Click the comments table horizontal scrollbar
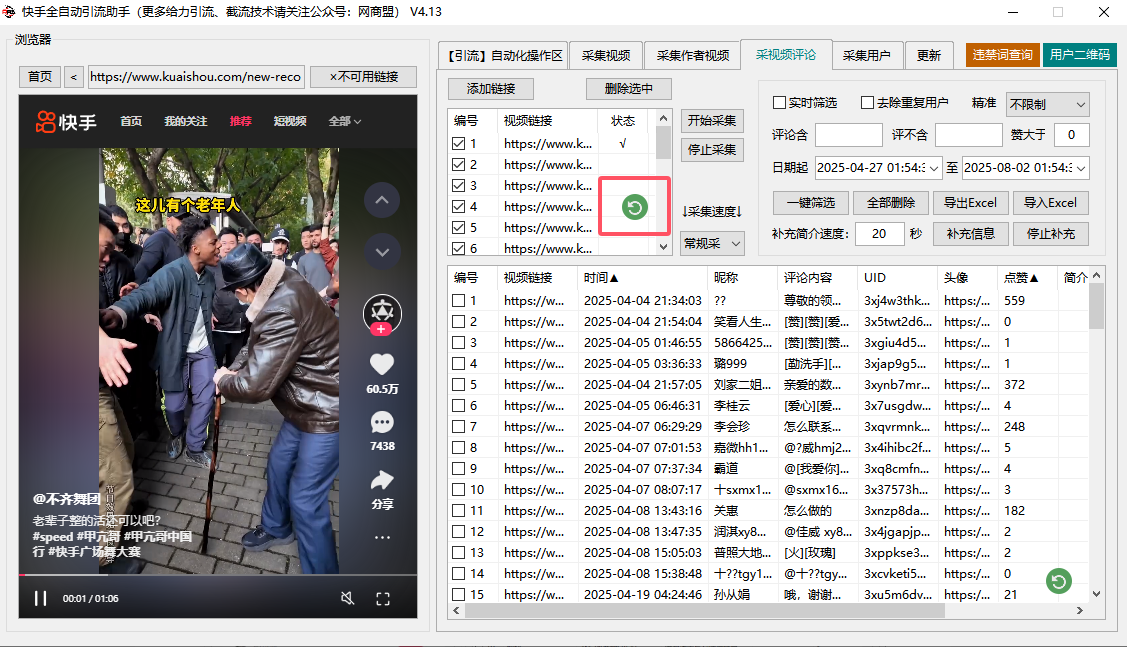This screenshot has width=1127, height=647. tap(704, 610)
